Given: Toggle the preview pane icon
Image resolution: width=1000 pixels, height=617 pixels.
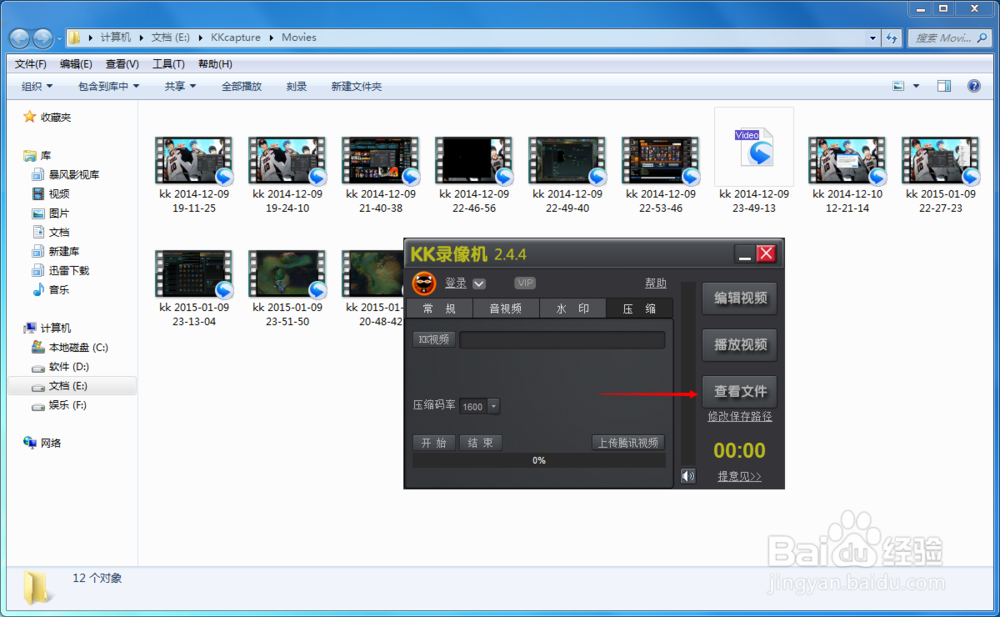Looking at the screenshot, I should pos(944,86).
